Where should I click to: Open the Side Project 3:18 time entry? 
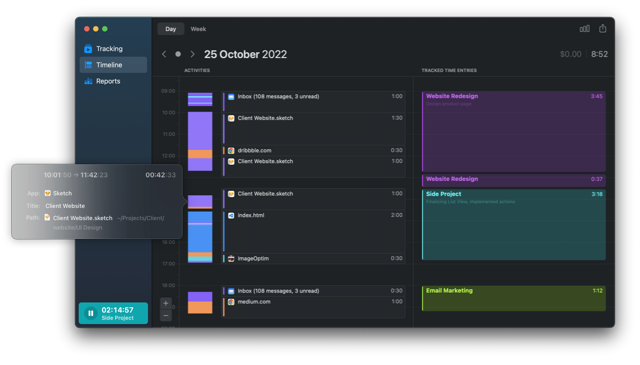(514, 225)
